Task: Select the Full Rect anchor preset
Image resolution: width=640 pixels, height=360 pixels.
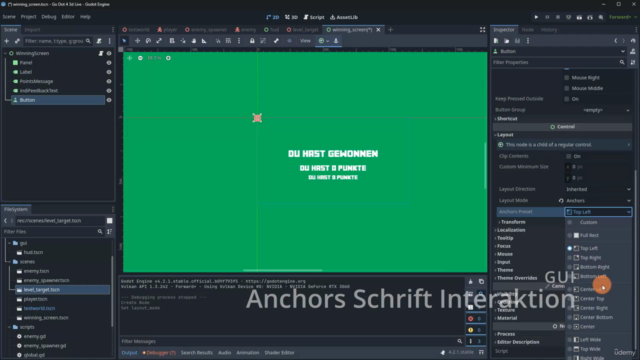Action: (589, 235)
